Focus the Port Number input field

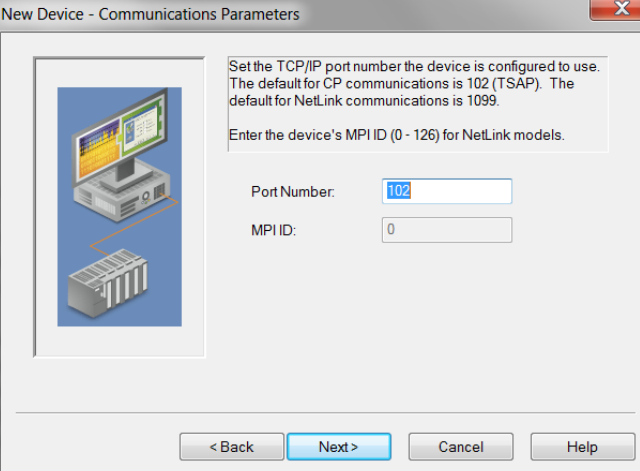pyautogui.click(x=447, y=191)
